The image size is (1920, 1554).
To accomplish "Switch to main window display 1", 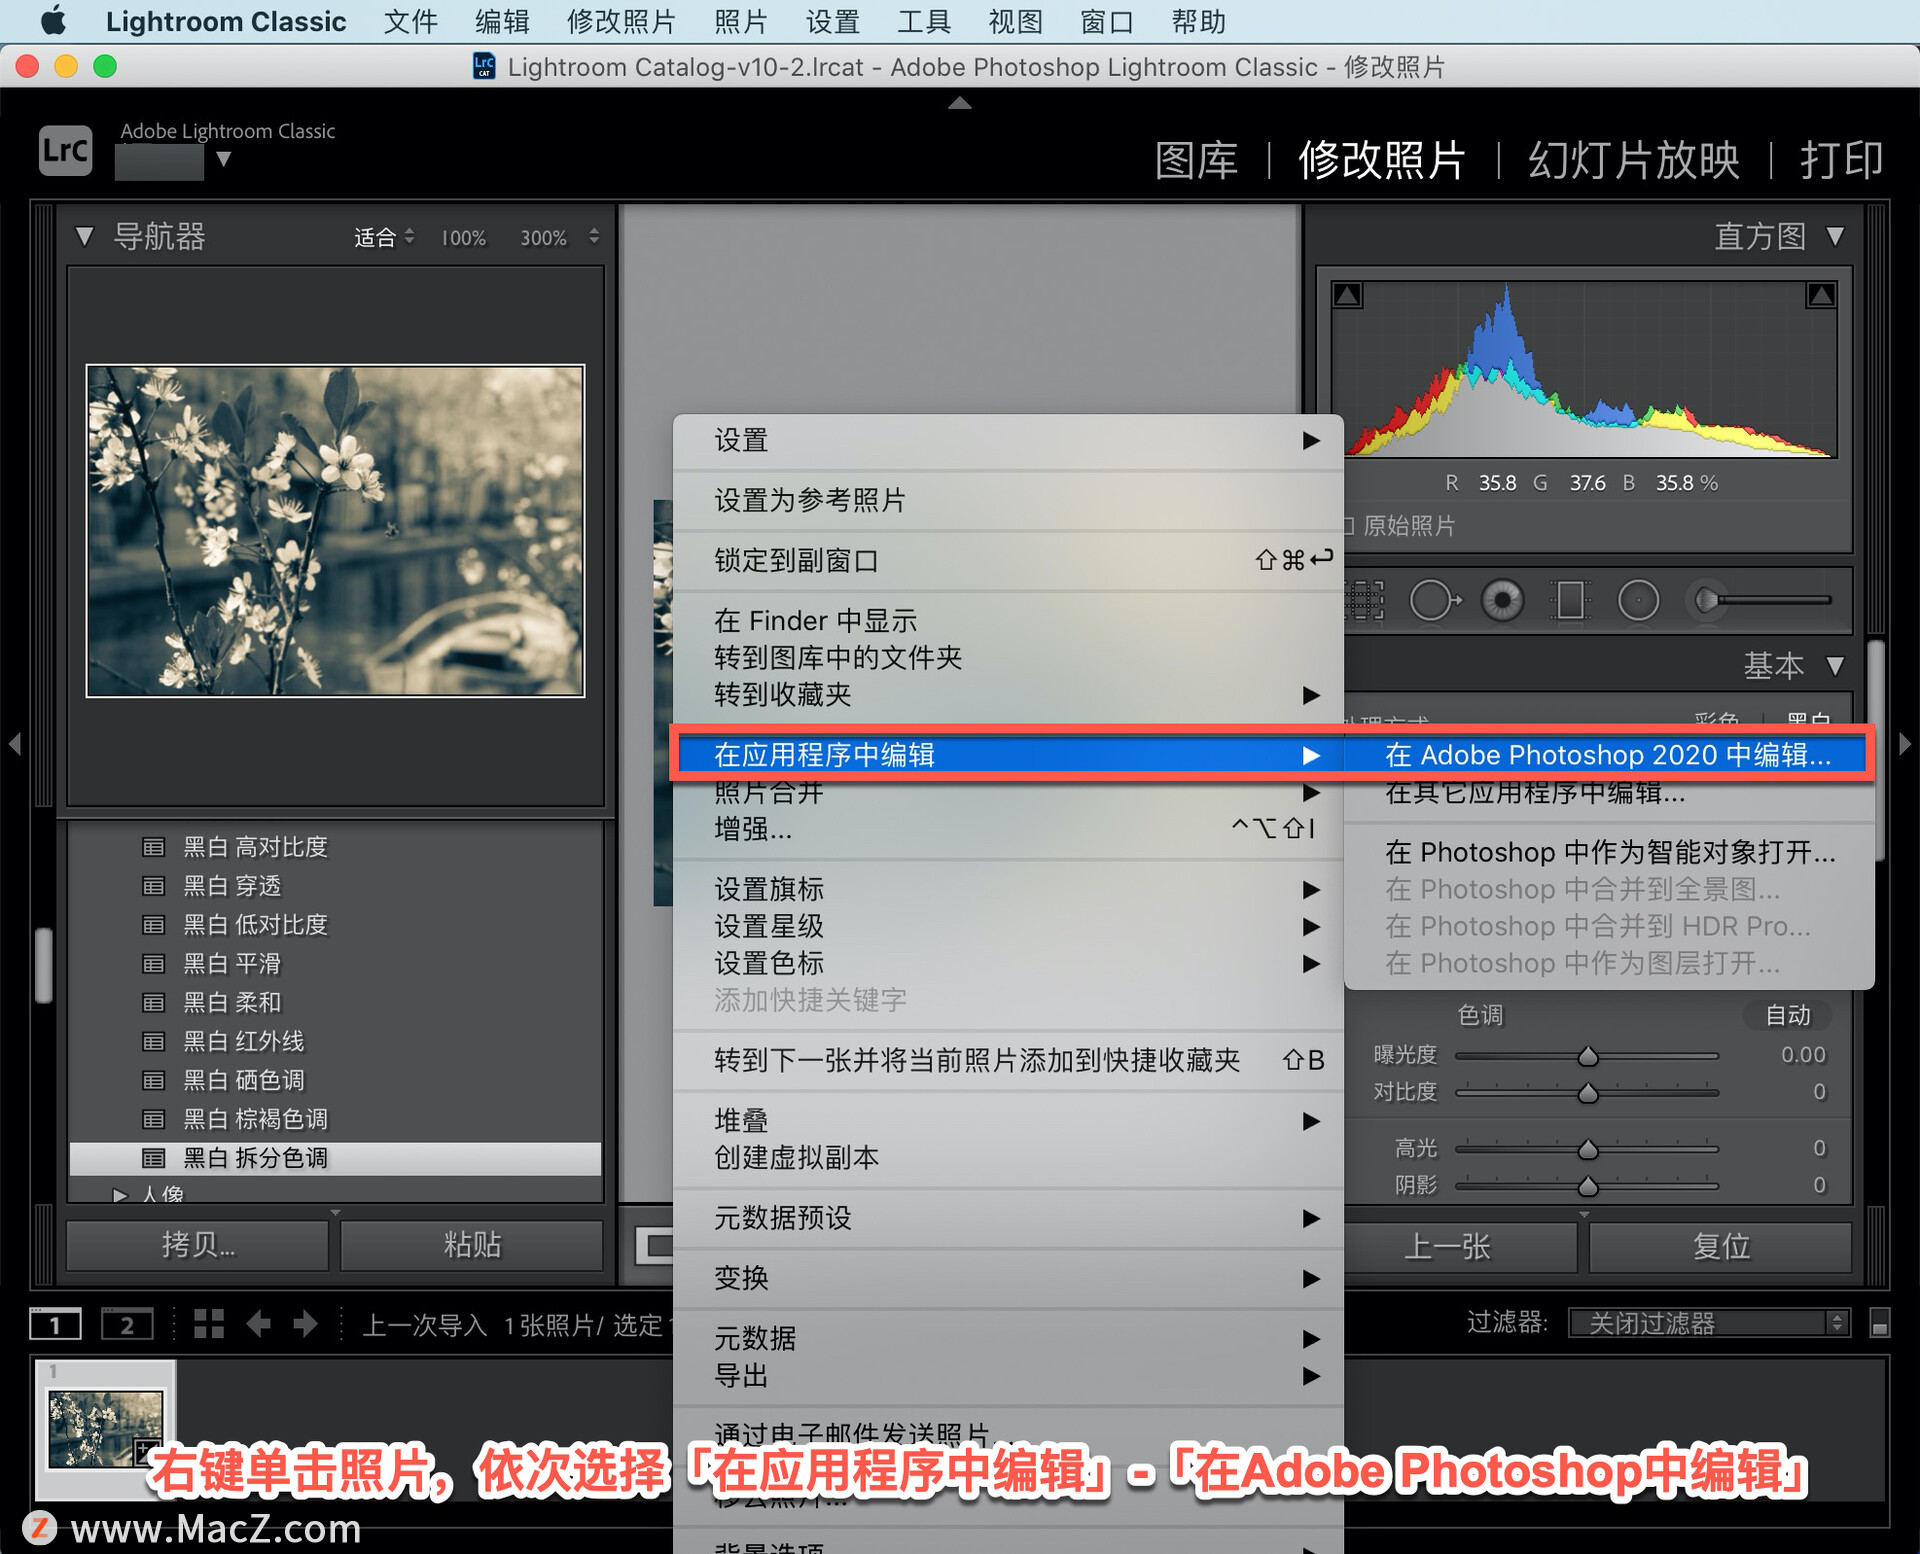I will pos(55,1324).
